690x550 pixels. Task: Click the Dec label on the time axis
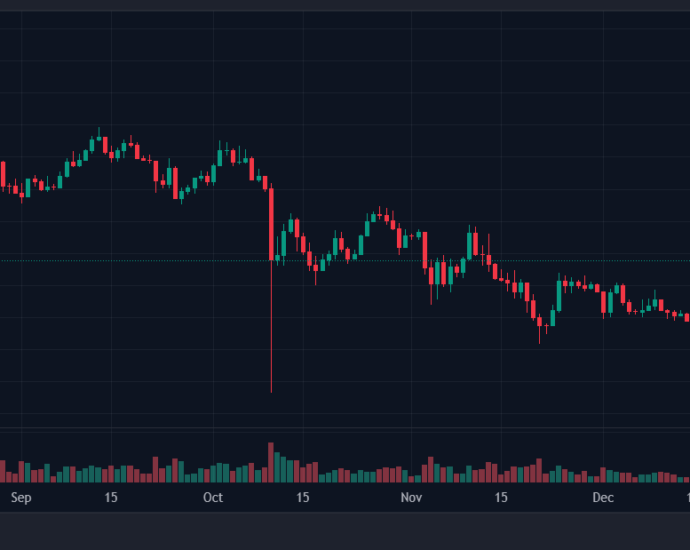[602, 497]
